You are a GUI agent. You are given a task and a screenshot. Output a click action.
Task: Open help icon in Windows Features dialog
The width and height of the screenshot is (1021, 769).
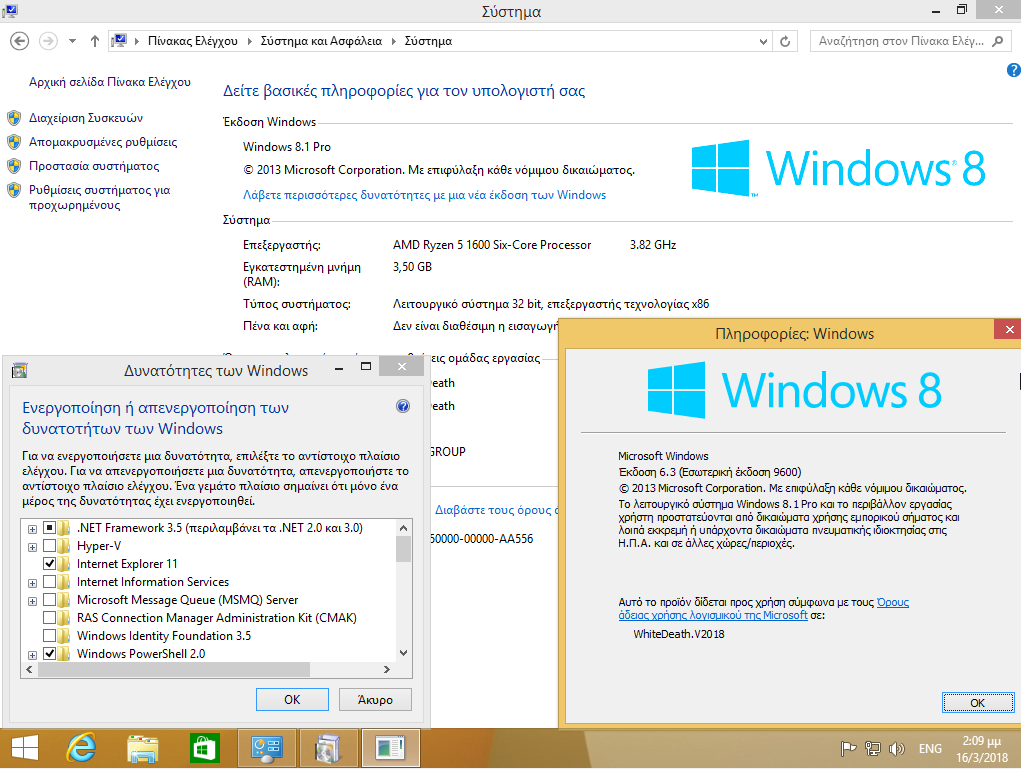pyautogui.click(x=403, y=406)
